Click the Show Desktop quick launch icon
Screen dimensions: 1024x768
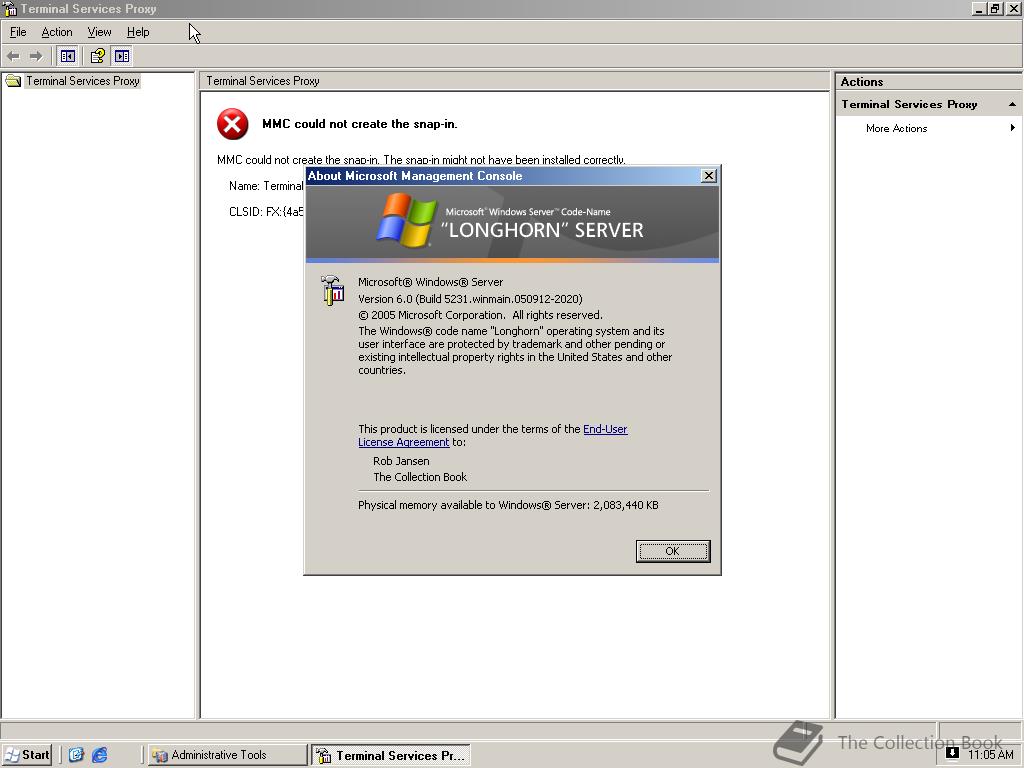(x=76, y=755)
